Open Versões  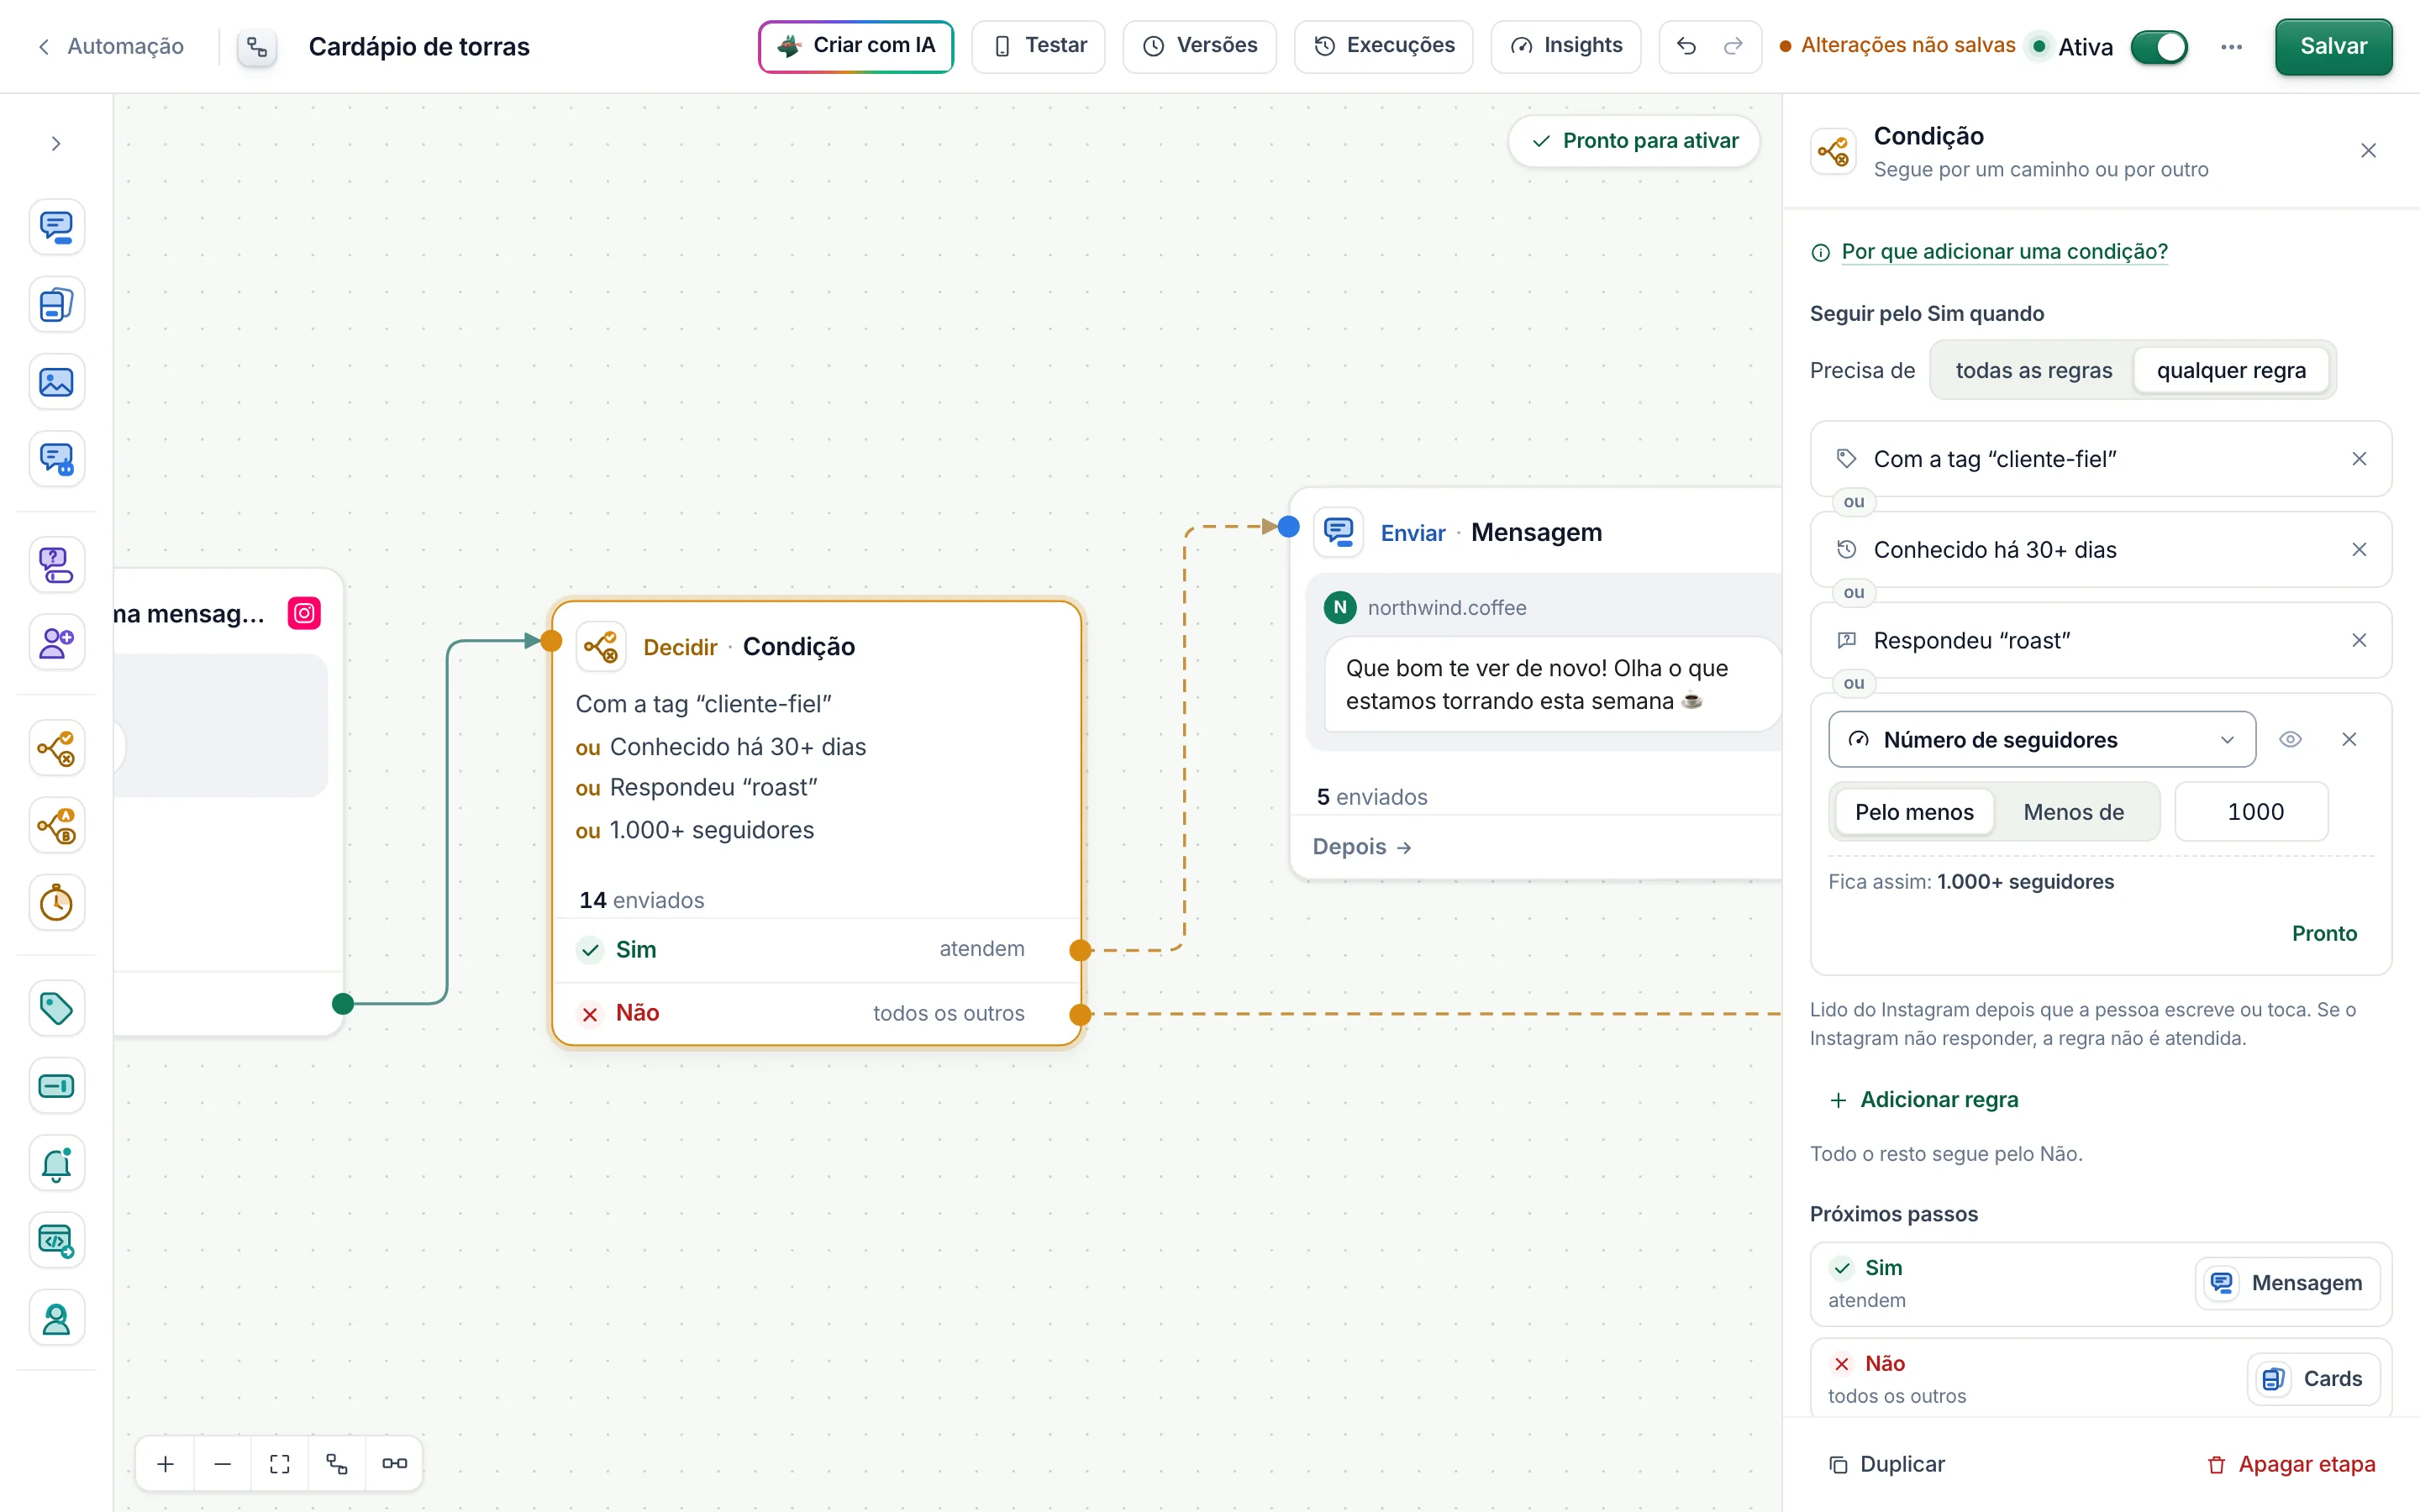point(1199,46)
